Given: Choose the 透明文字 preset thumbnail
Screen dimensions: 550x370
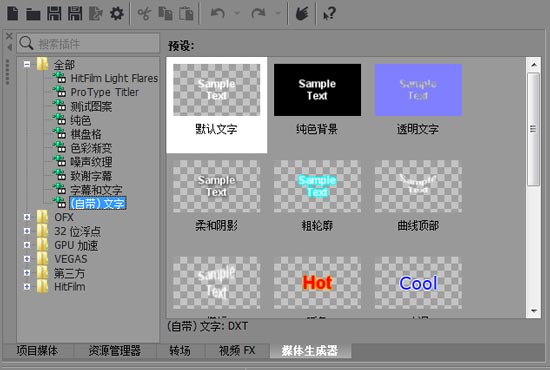Looking at the screenshot, I should [418, 90].
